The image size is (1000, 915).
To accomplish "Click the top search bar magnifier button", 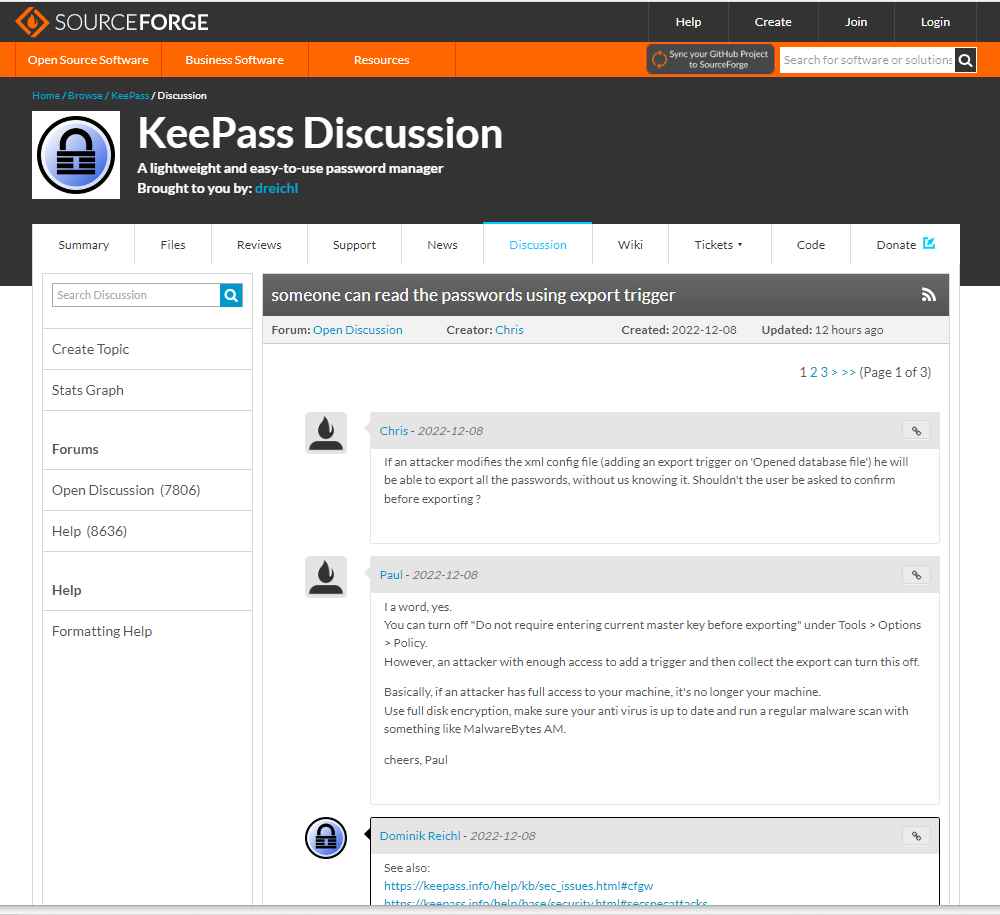I will point(965,60).
